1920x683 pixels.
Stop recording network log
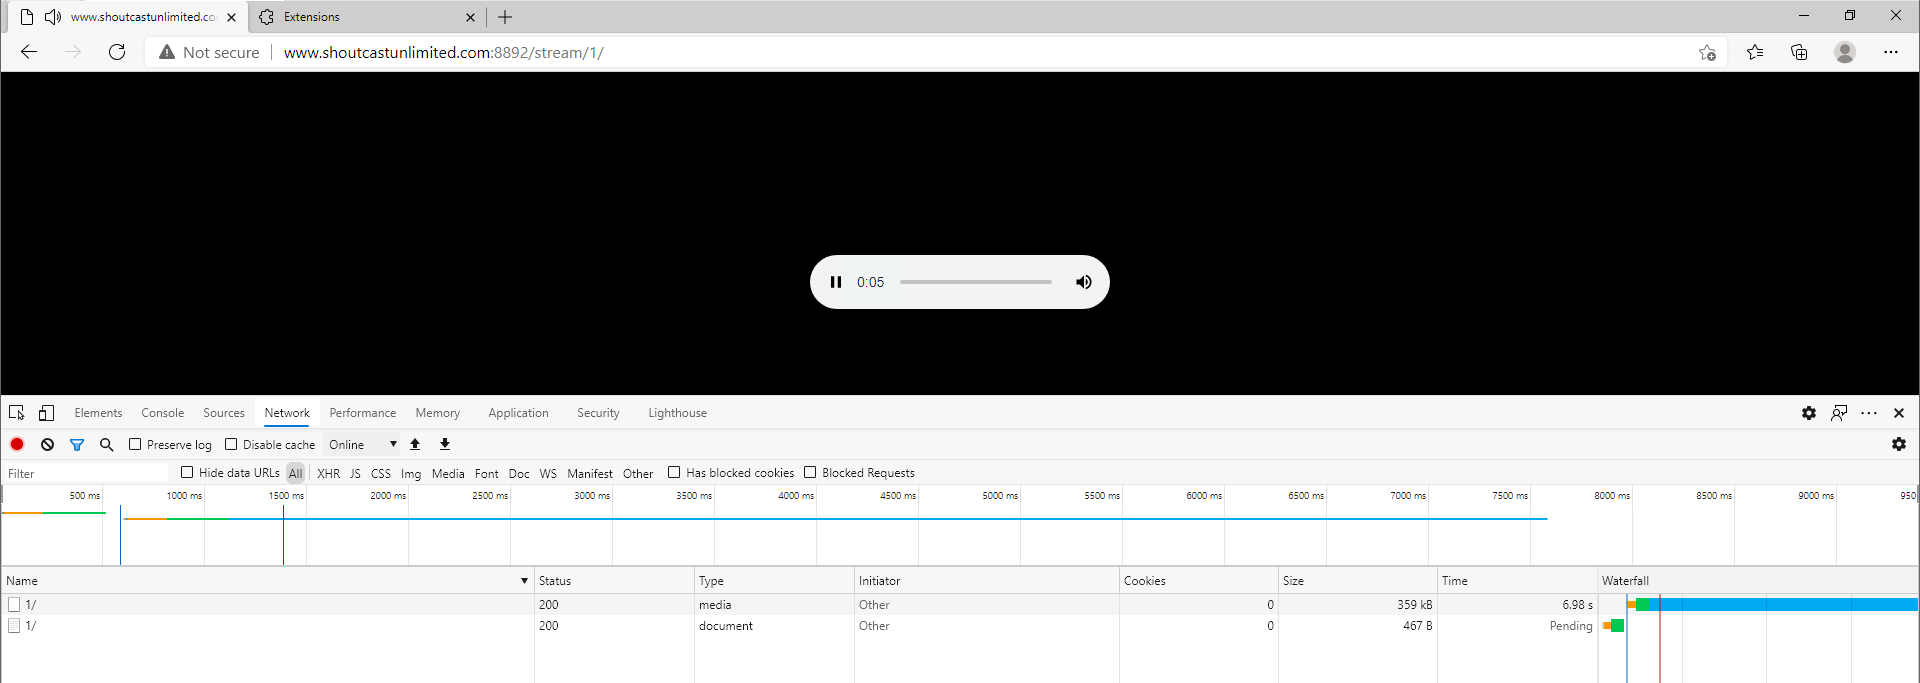[17, 444]
